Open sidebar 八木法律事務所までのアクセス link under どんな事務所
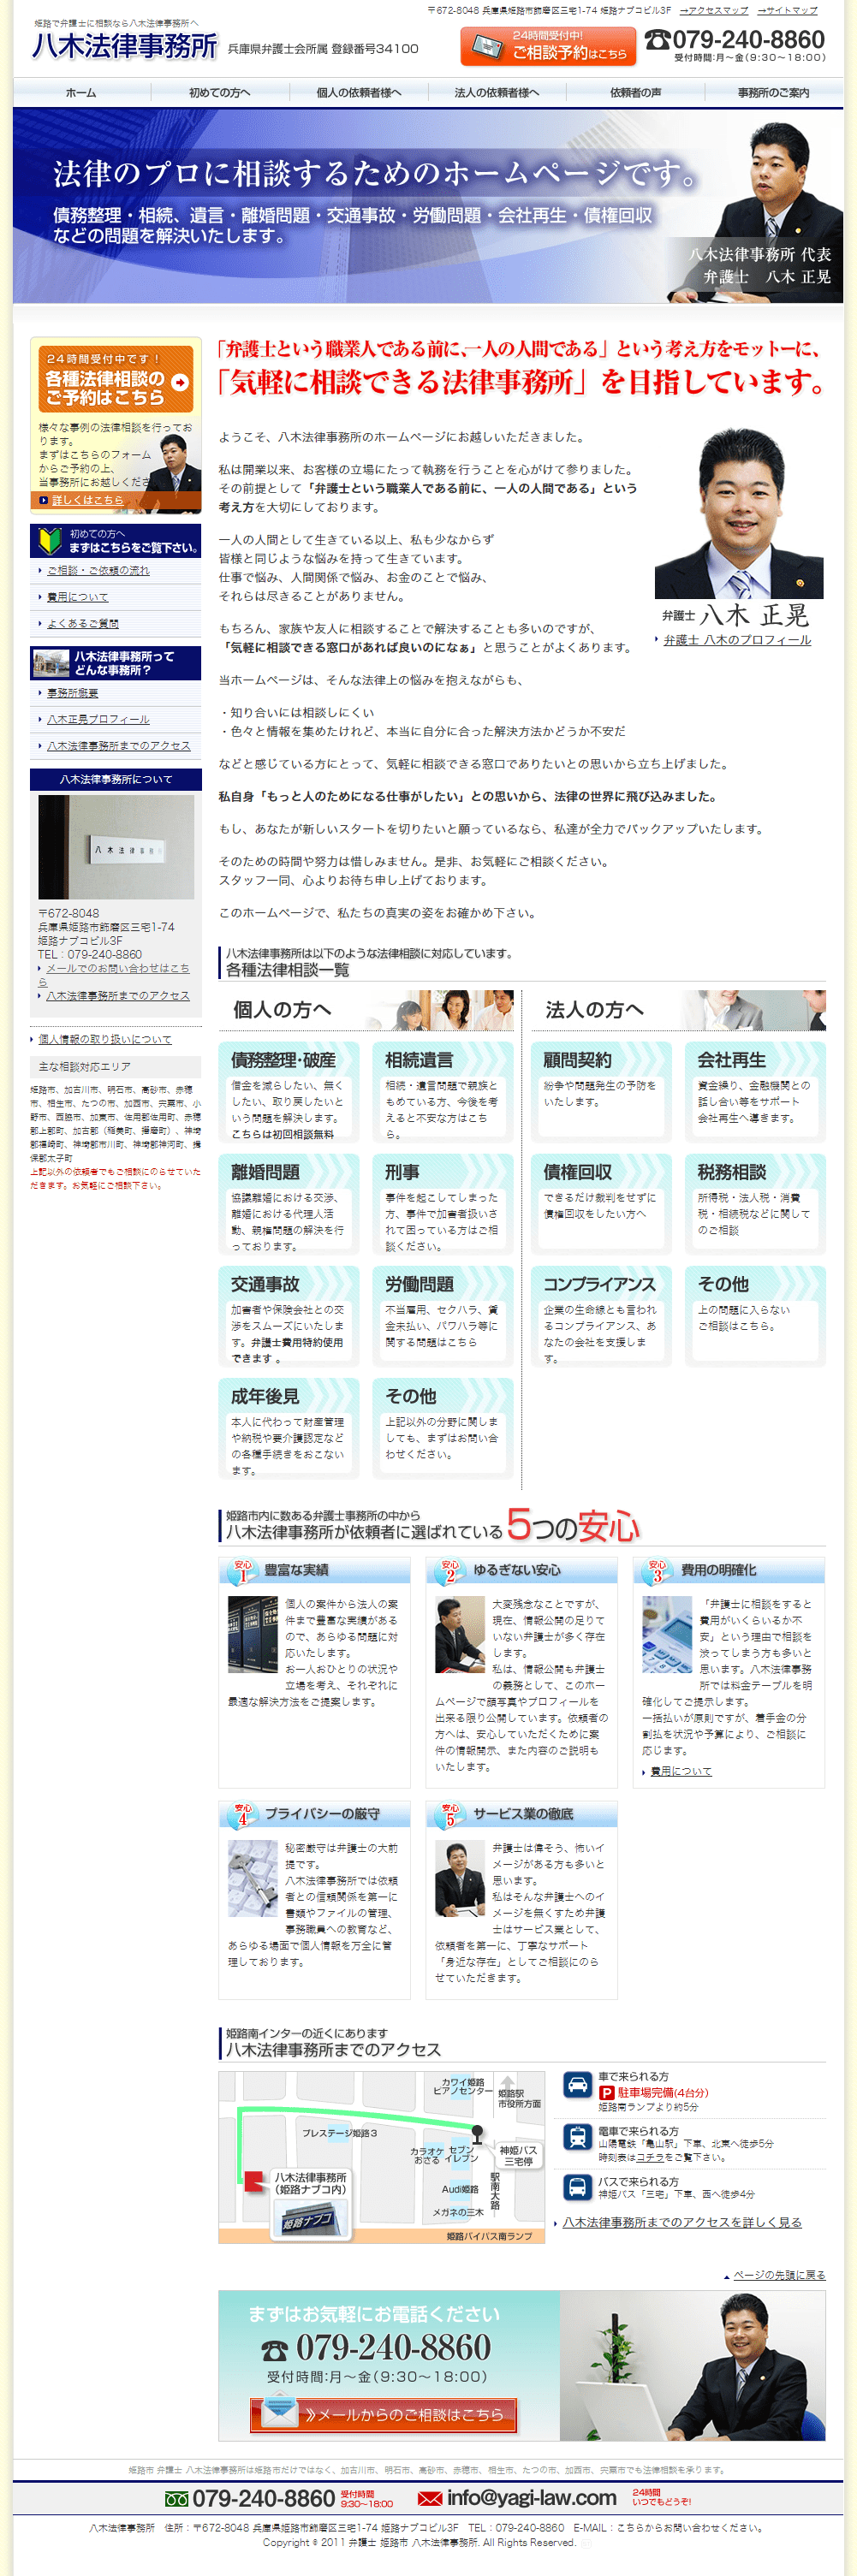This screenshot has height=2576, width=857. [118, 746]
